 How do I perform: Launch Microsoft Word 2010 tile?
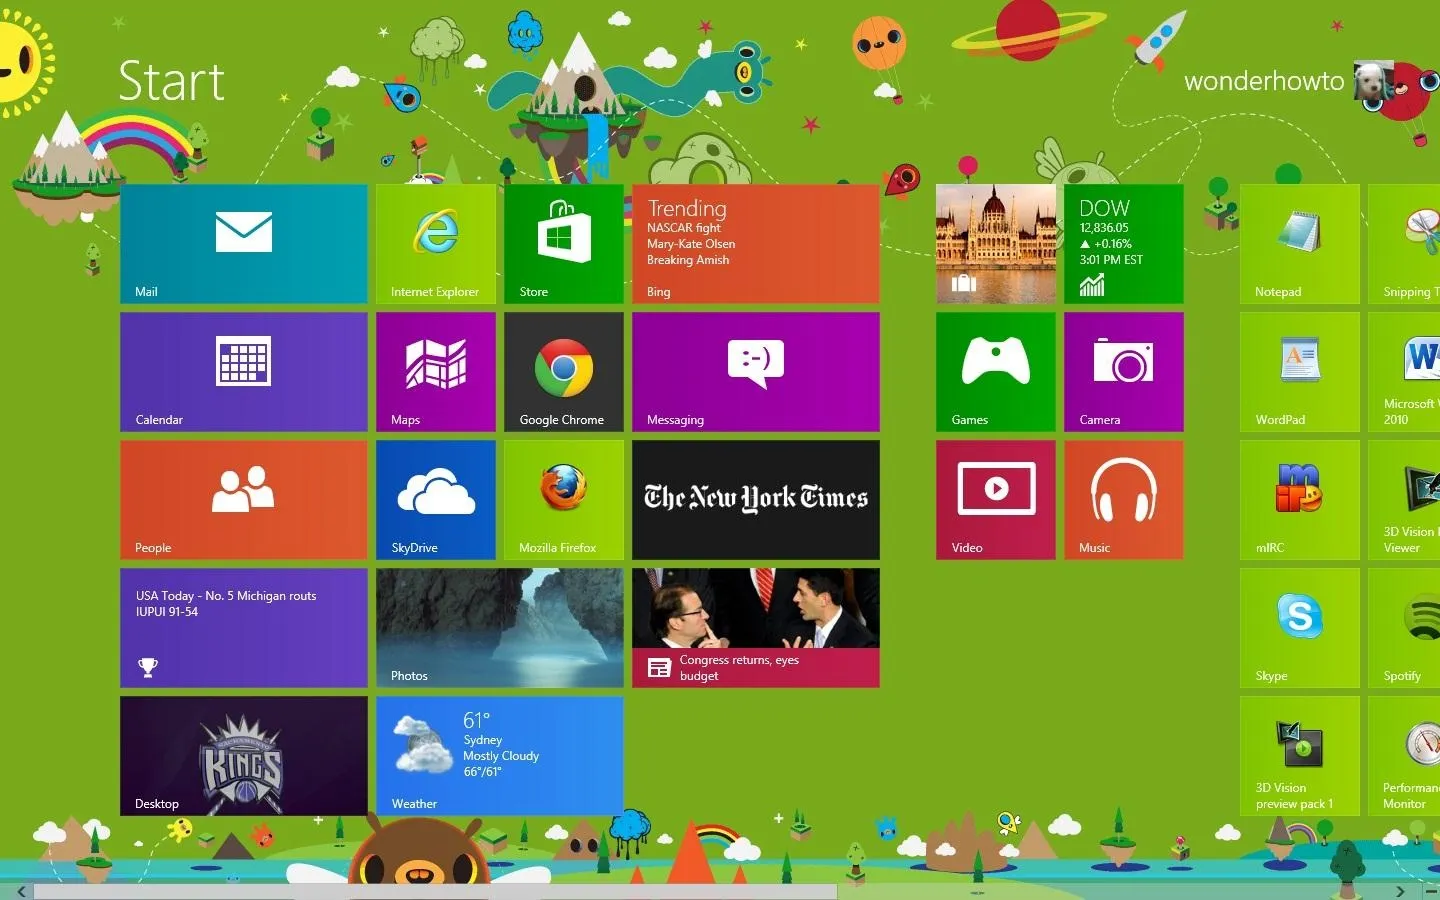(x=1404, y=372)
